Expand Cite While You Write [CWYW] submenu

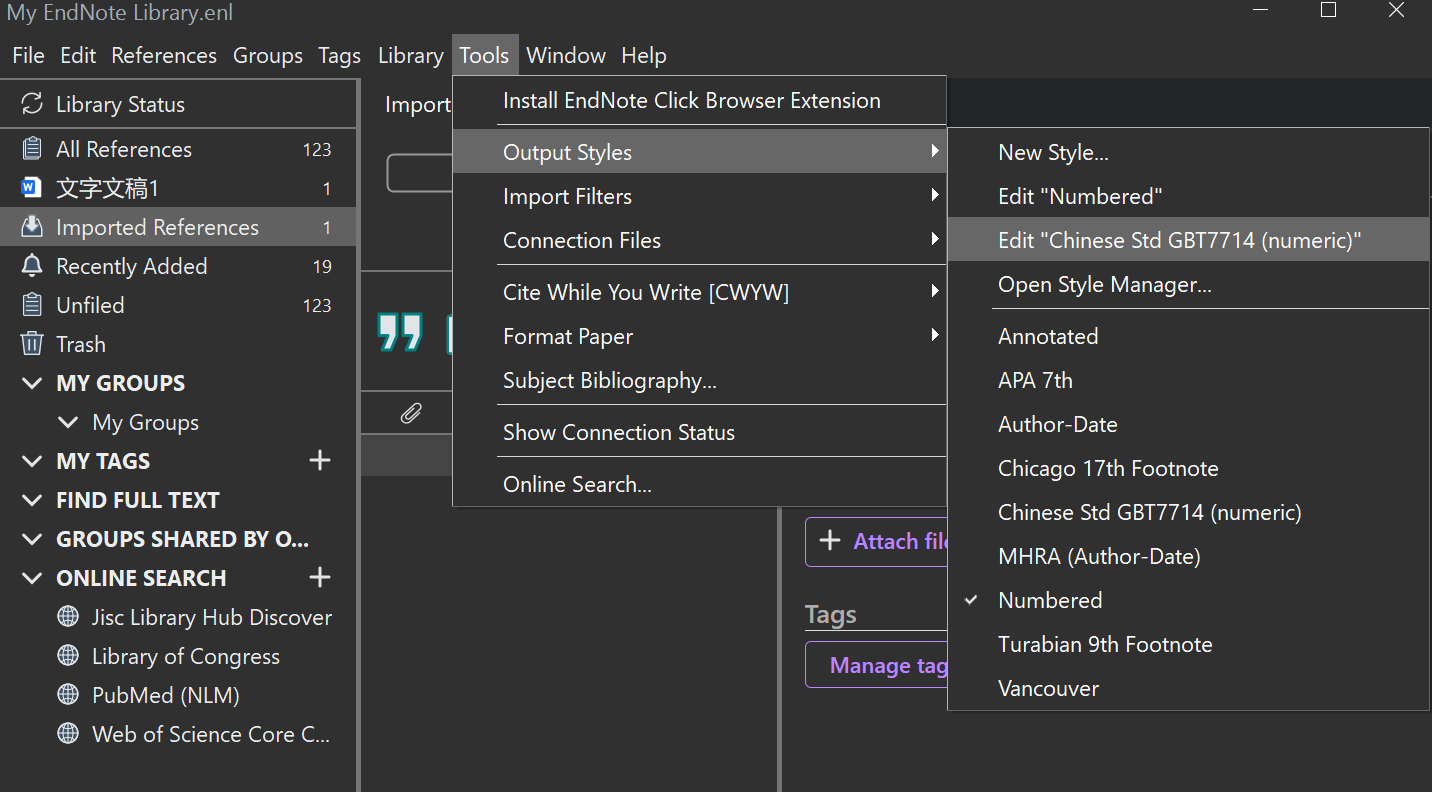coord(699,292)
